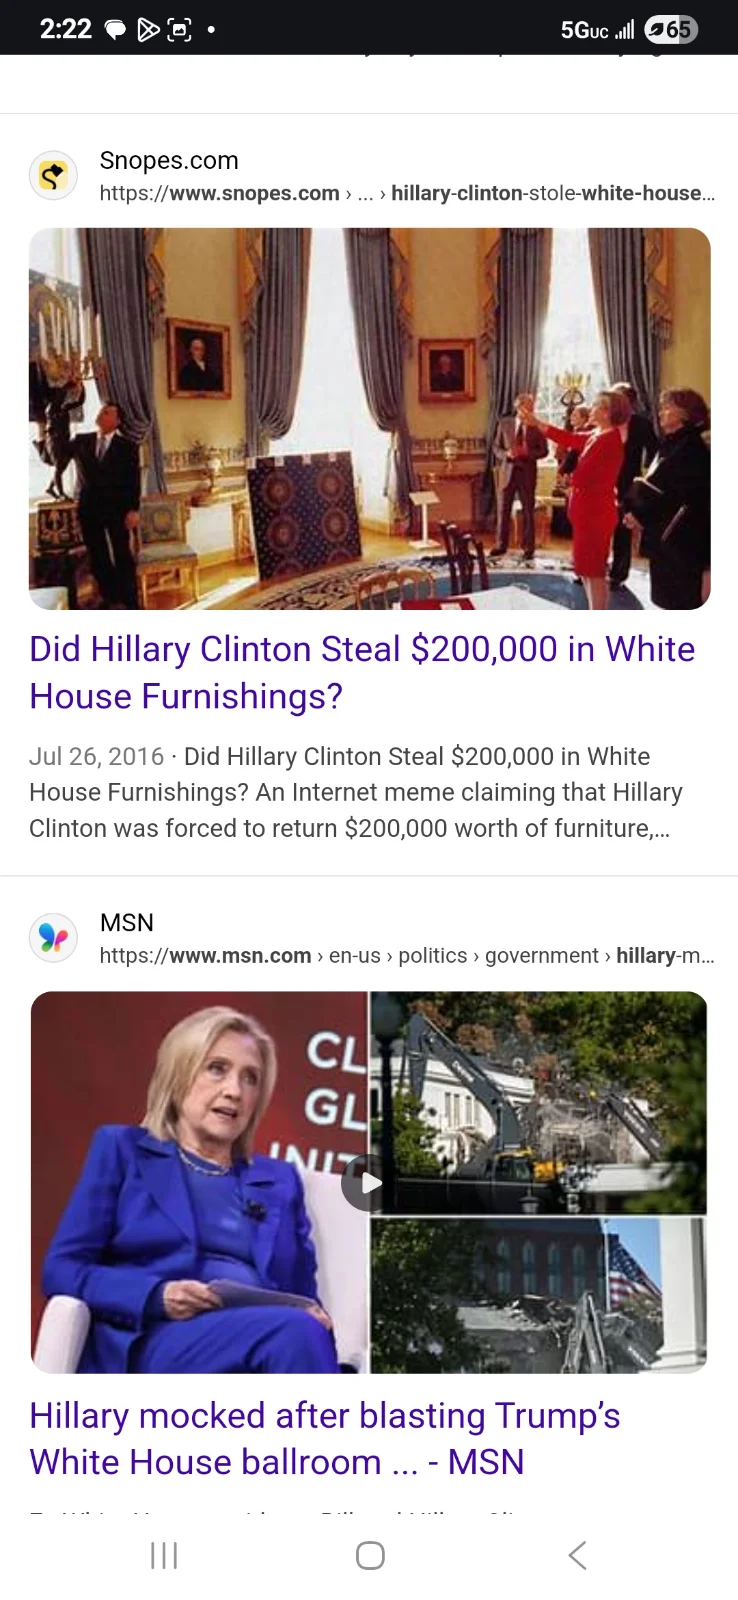The width and height of the screenshot is (738, 1600).
Task: Open the Snopes White House room thumbnail
Action: click(369, 419)
